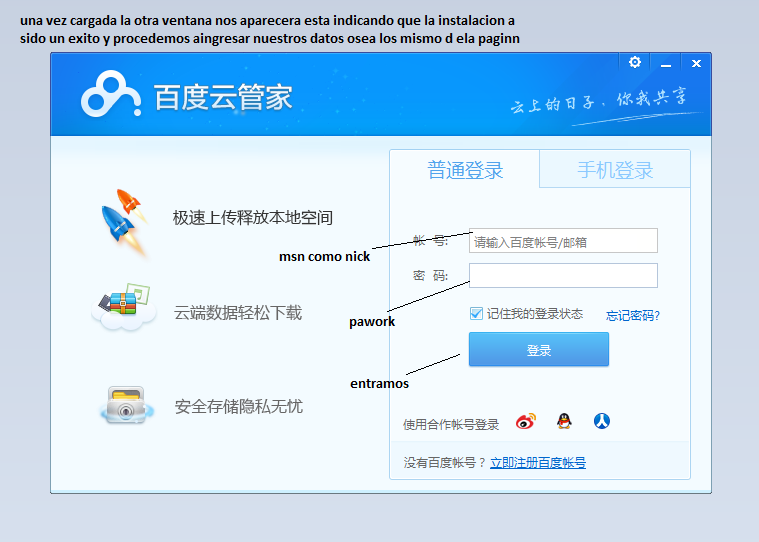
Task: Focus the 帐号 account input field
Action: (563, 241)
